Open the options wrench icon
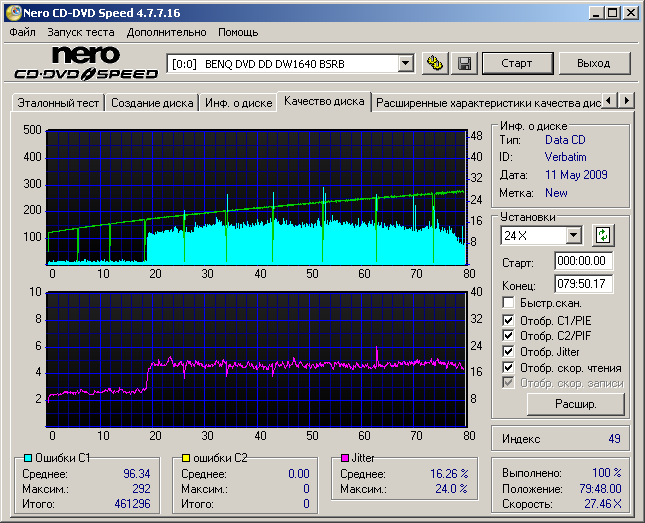 tap(435, 63)
